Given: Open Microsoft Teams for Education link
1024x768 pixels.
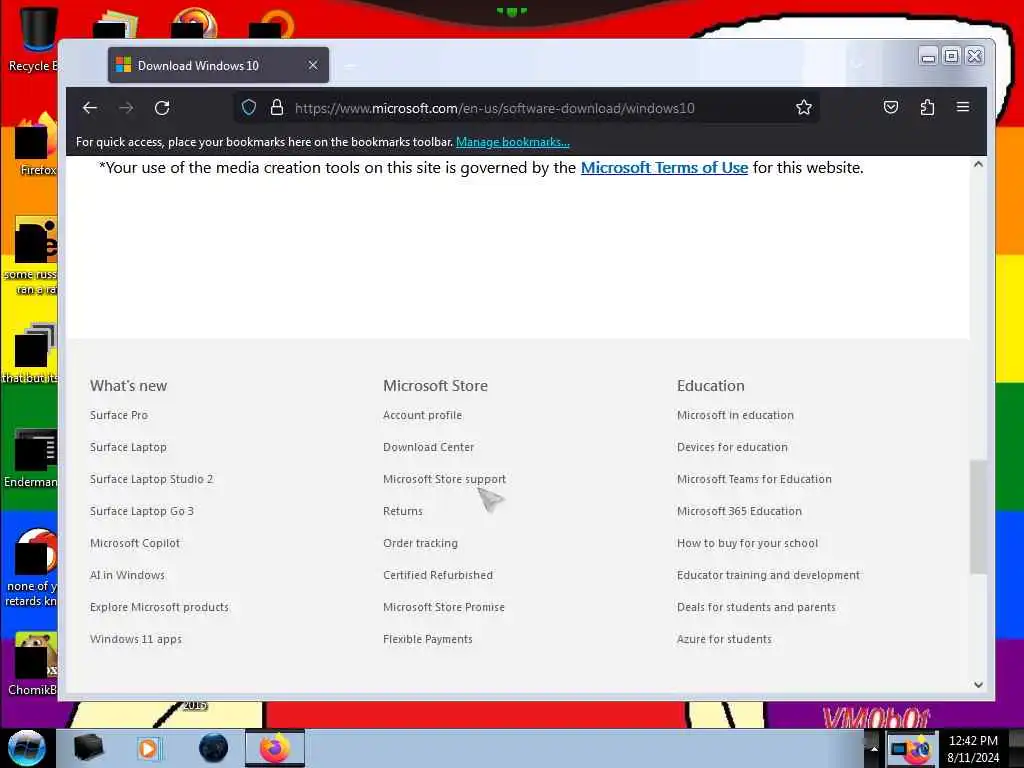Looking at the screenshot, I should [x=754, y=479].
